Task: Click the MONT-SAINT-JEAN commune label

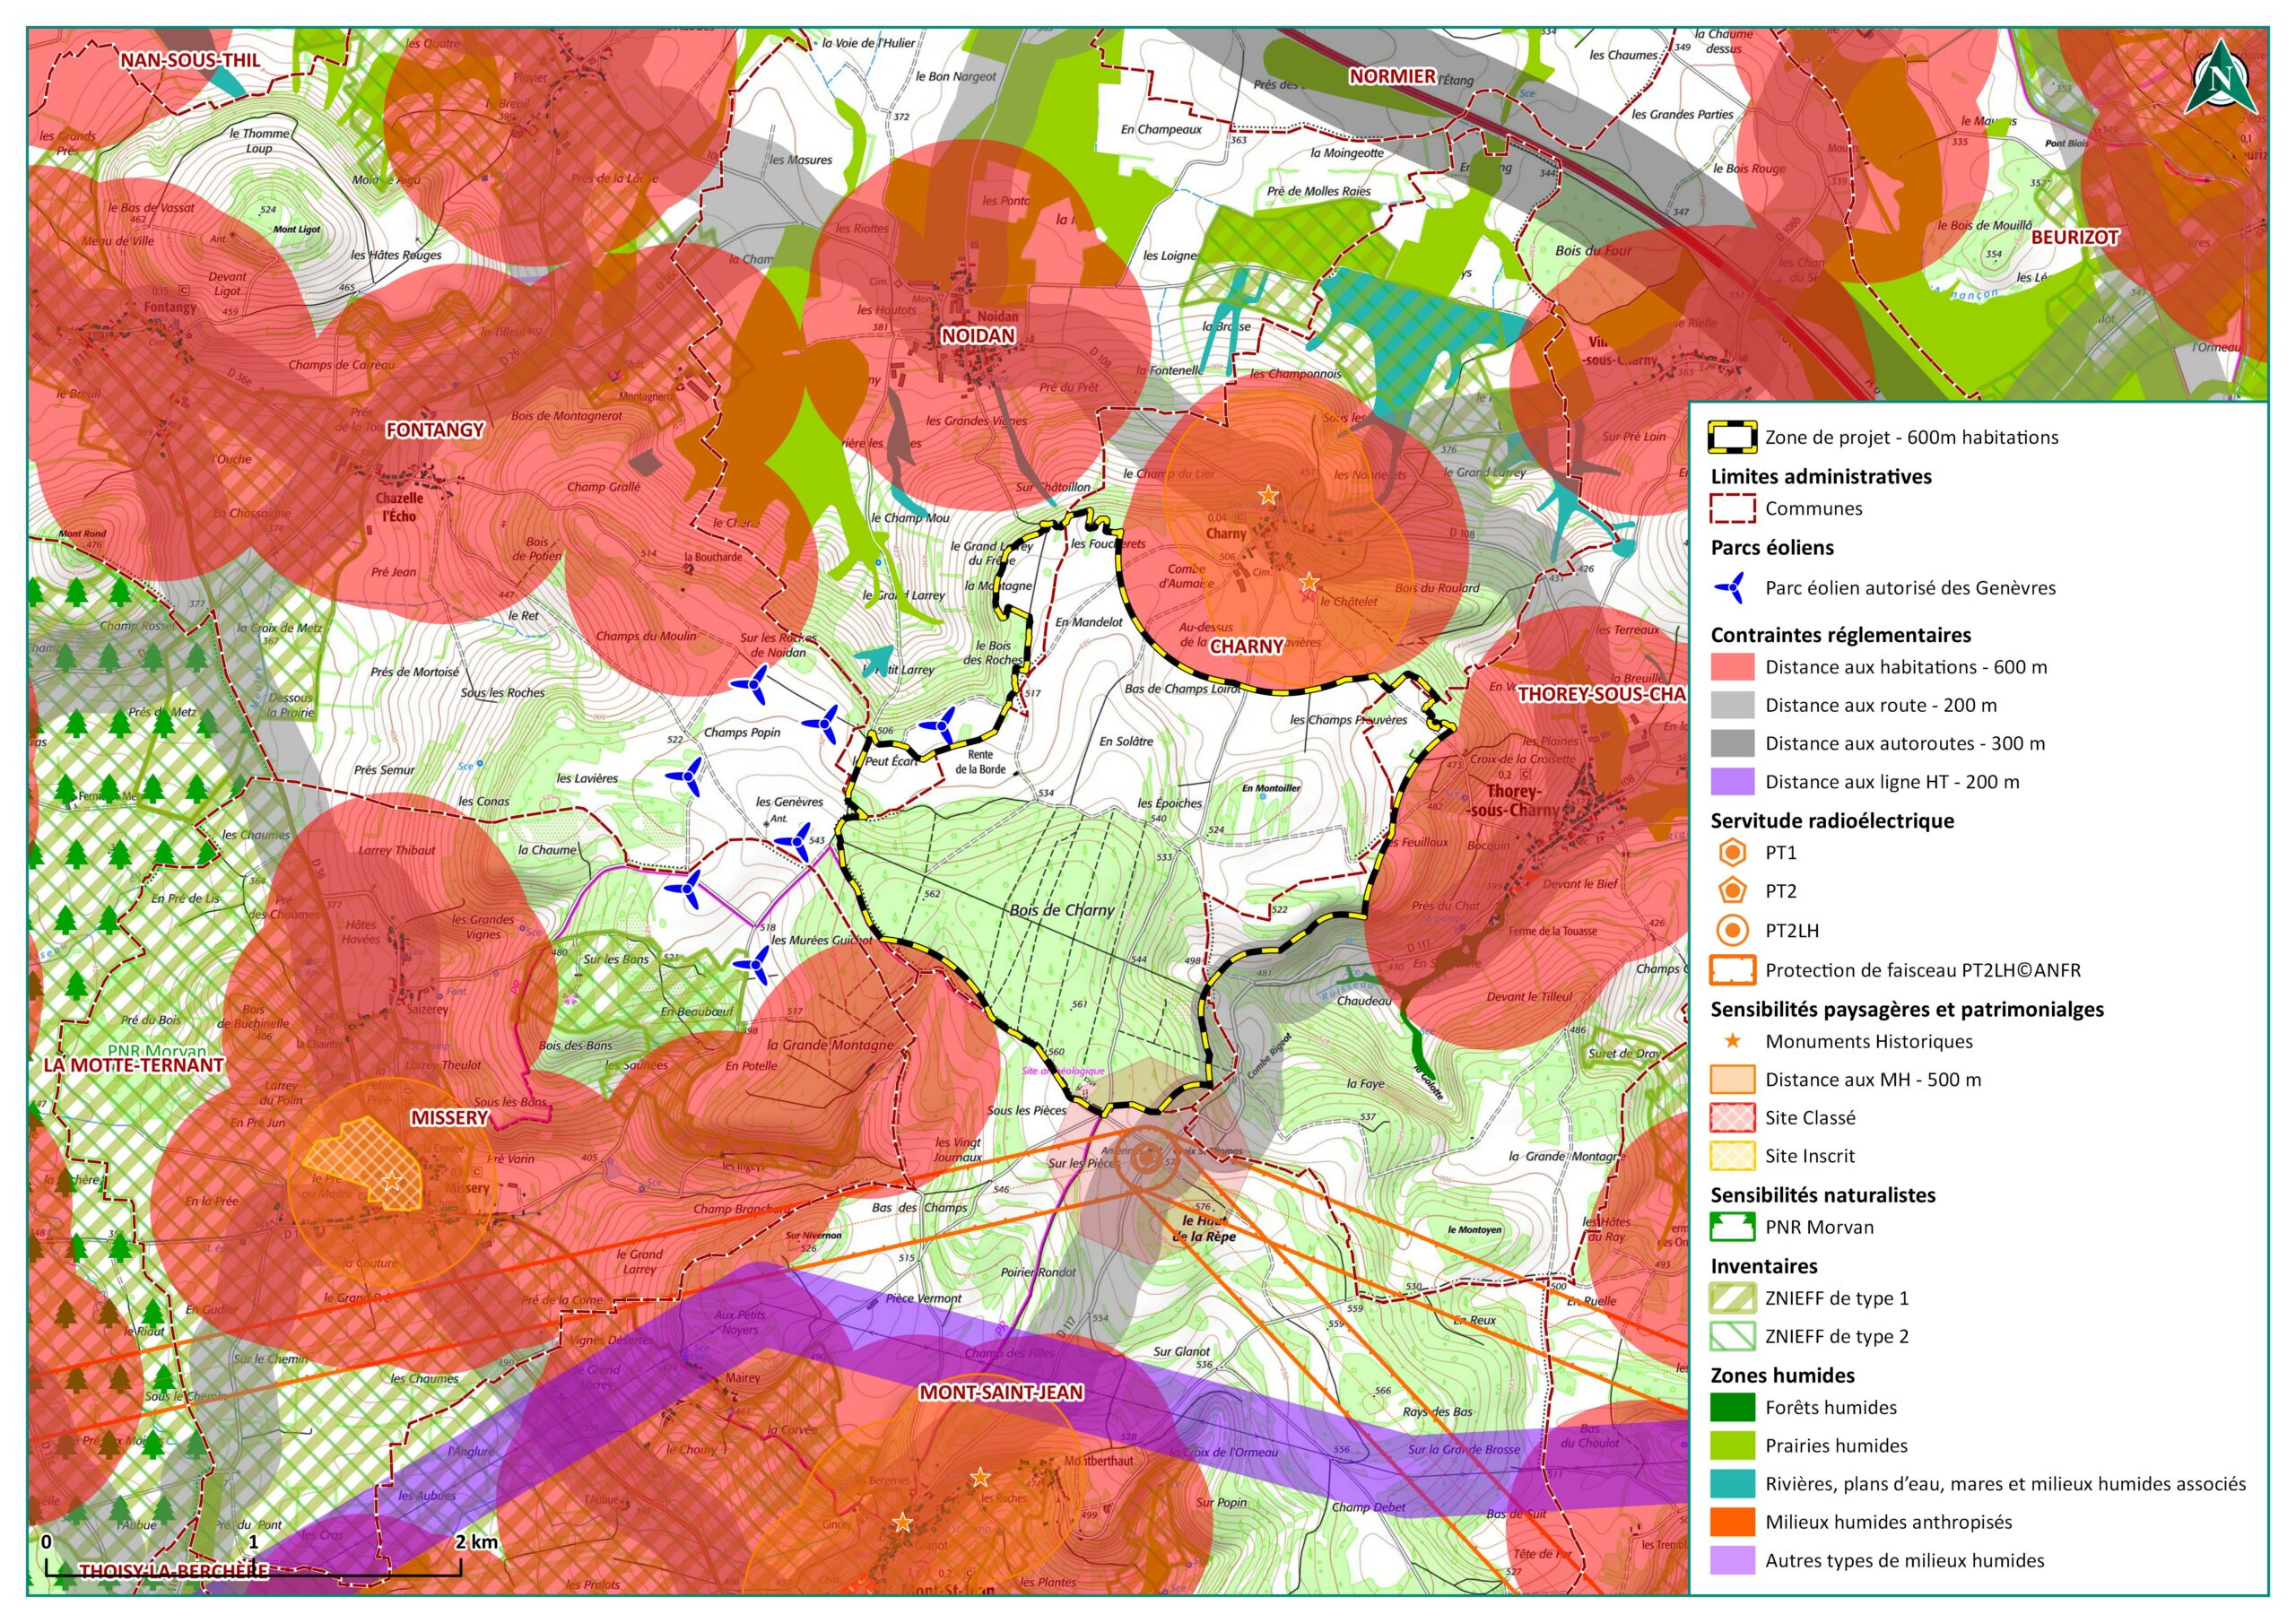Action: point(1001,1393)
